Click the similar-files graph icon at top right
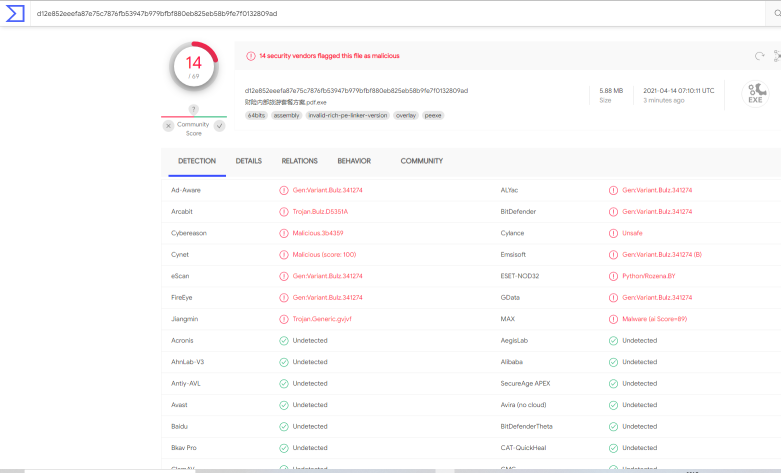 777,56
